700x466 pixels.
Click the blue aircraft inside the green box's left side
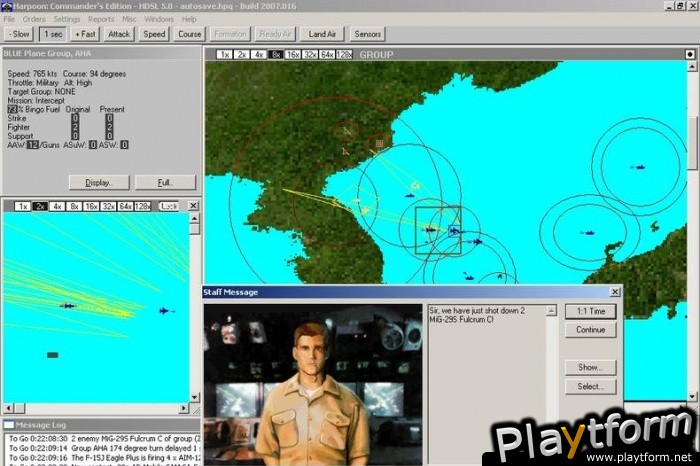pyautogui.click(x=430, y=230)
